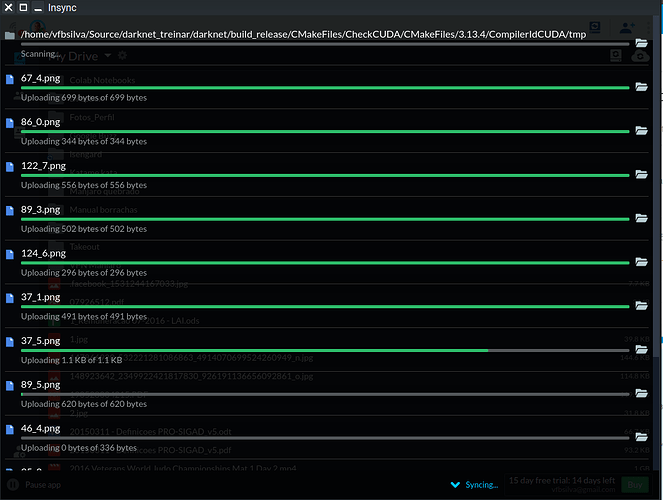
Task: Open folder location for 37_1.png upload
Action: pyautogui.click(x=641, y=306)
